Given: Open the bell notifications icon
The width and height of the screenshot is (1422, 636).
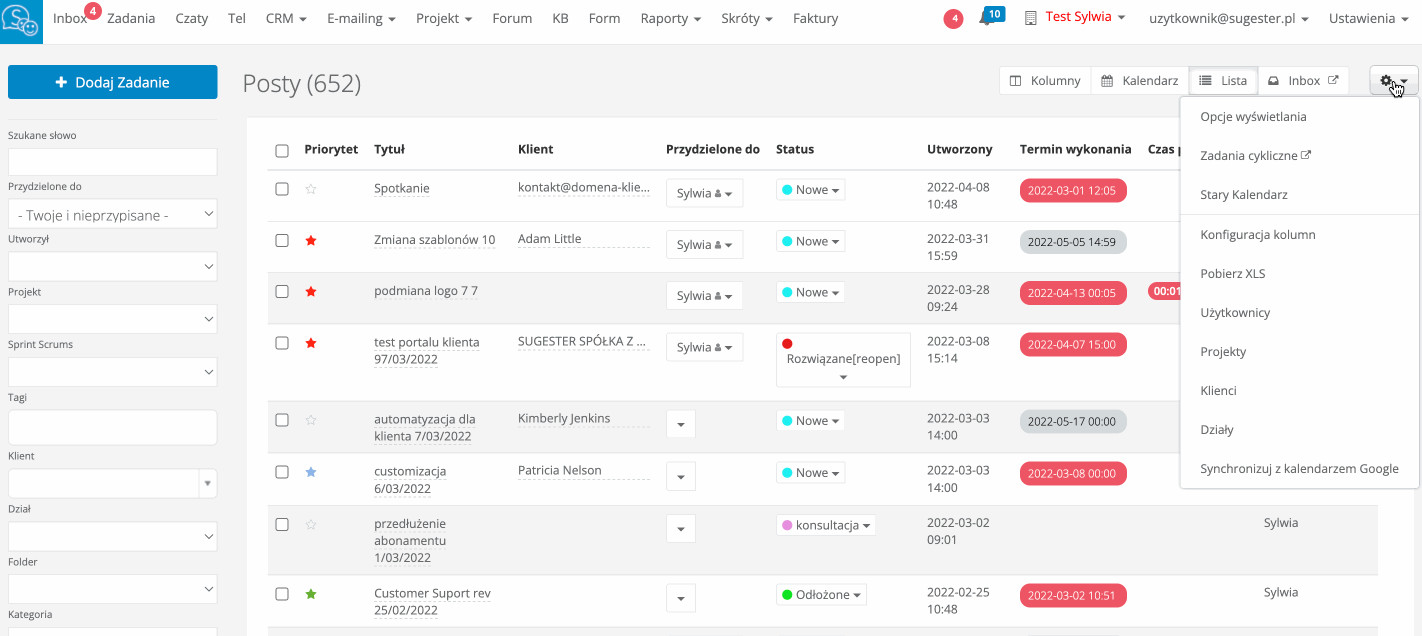Looking at the screenshot, I should click(987, 19).
